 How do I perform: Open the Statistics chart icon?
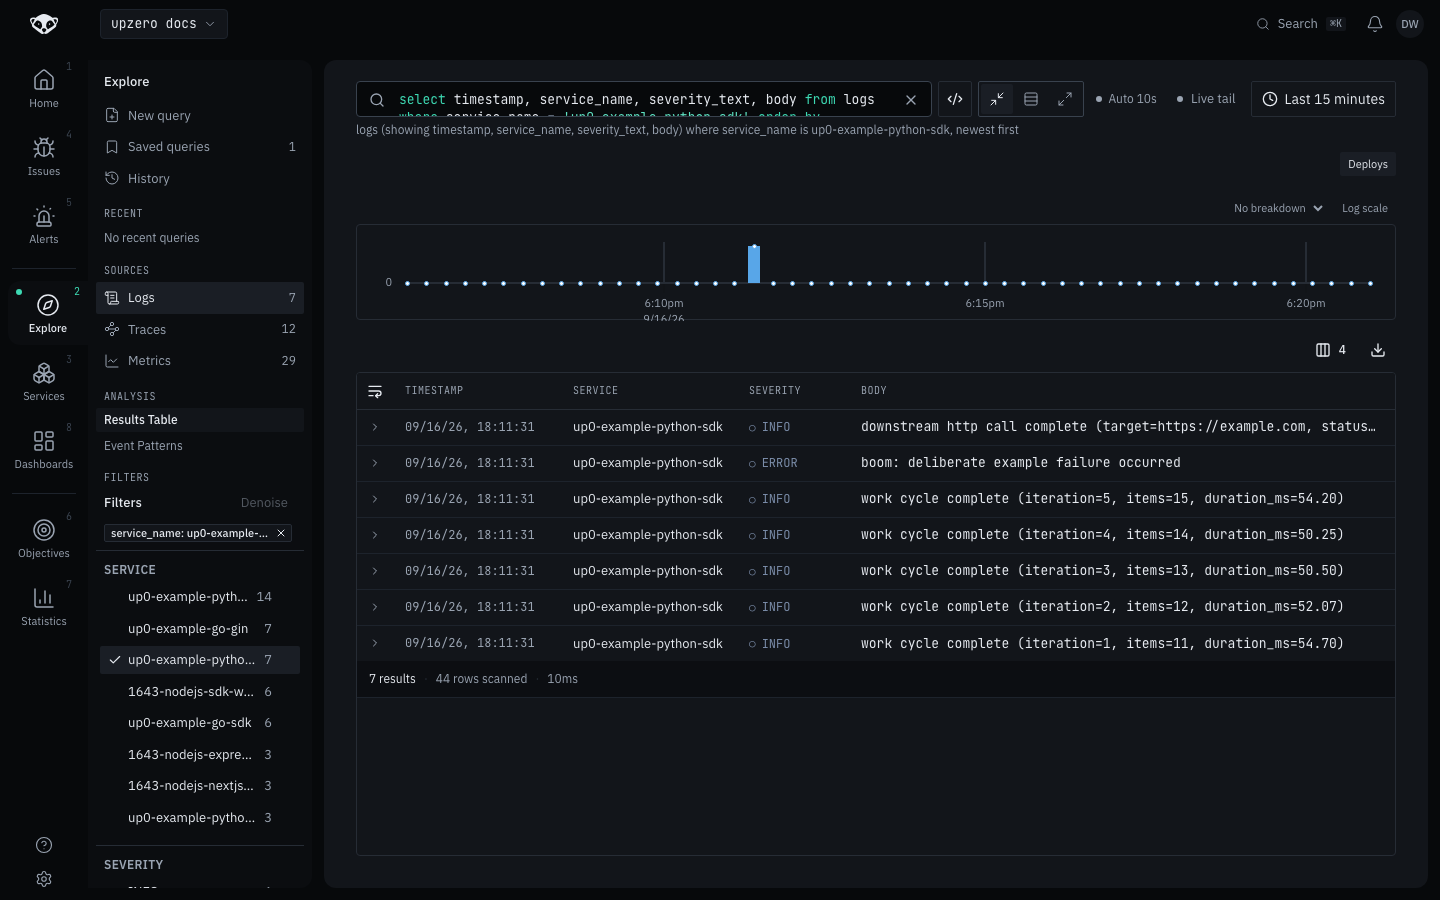(x=44, y=606)
